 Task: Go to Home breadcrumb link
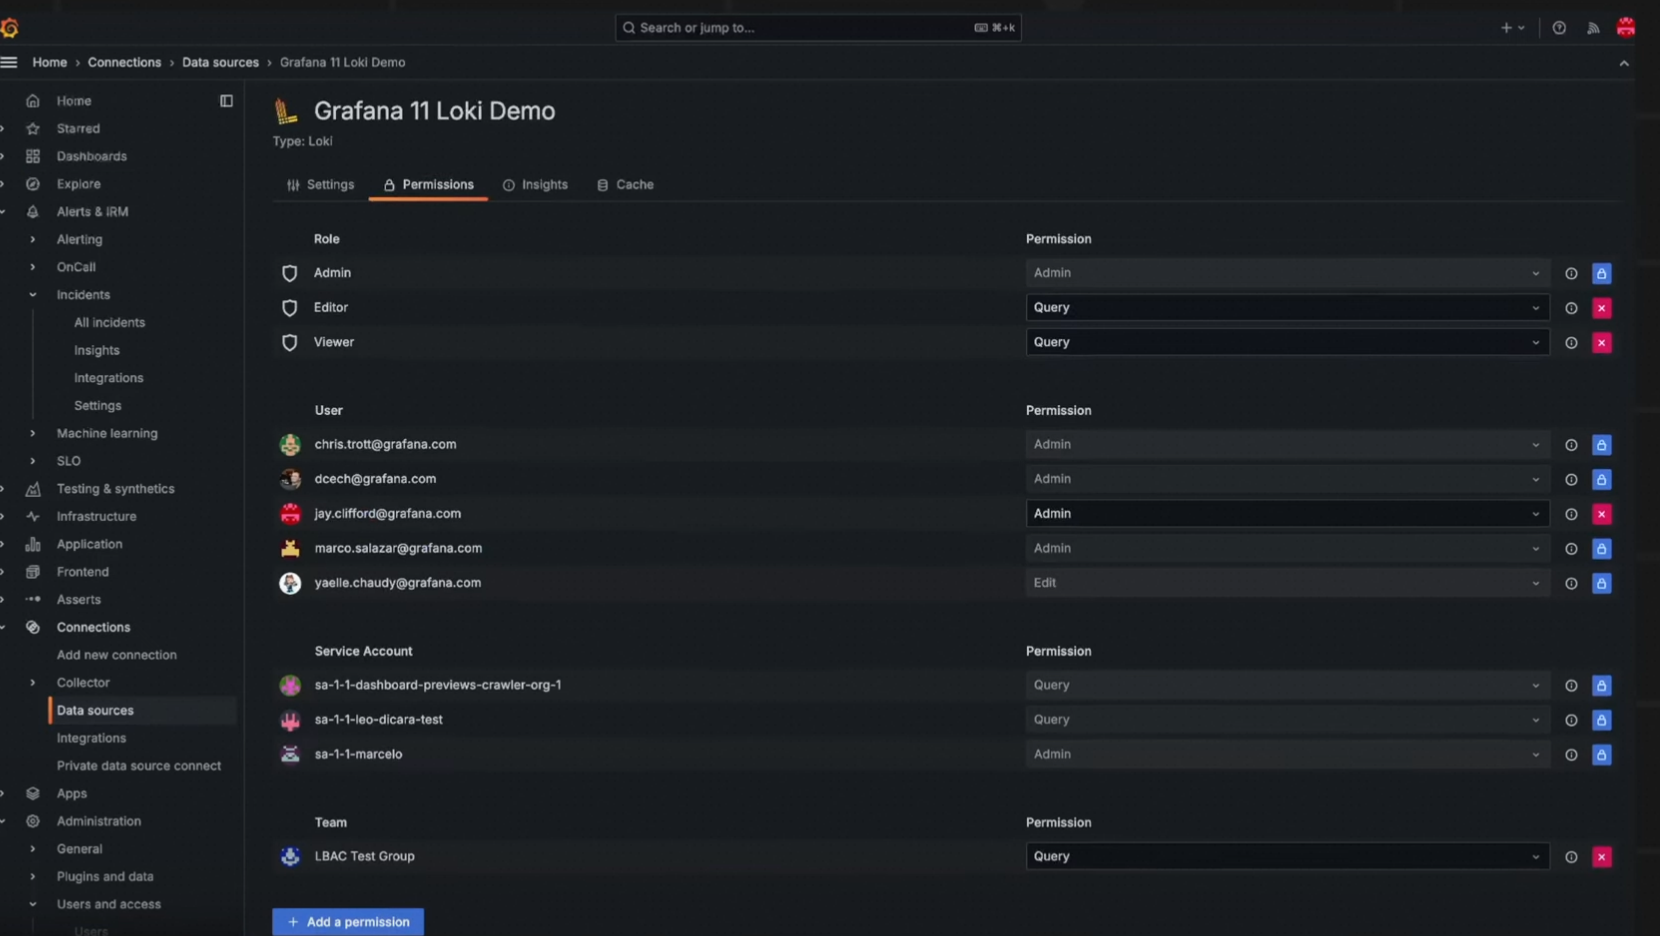(50, 62)
